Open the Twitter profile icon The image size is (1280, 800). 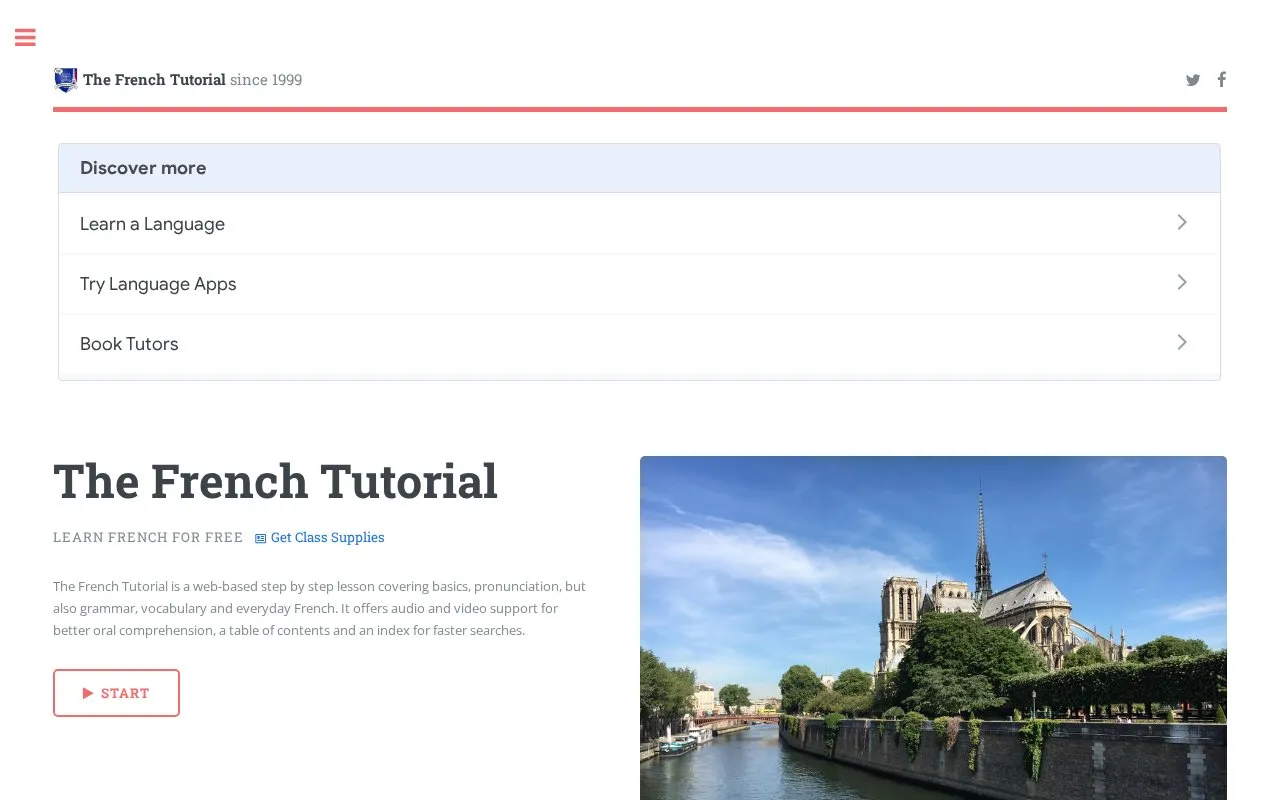1193,80
